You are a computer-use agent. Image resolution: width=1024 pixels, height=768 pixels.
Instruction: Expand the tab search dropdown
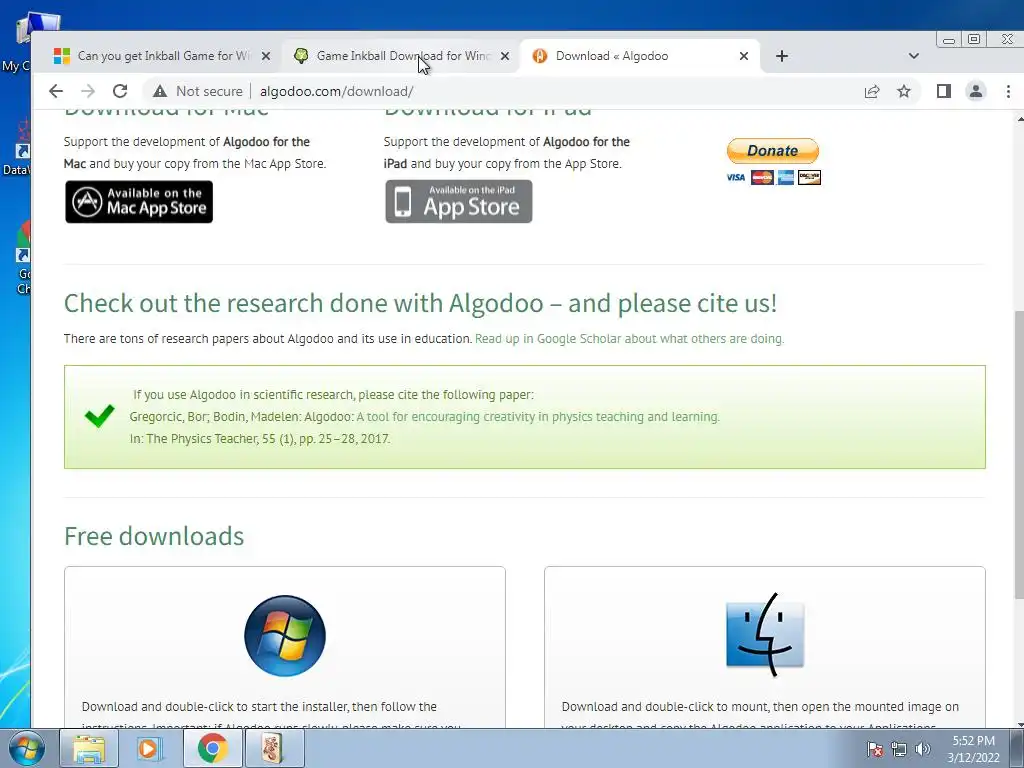pos(914,56)
